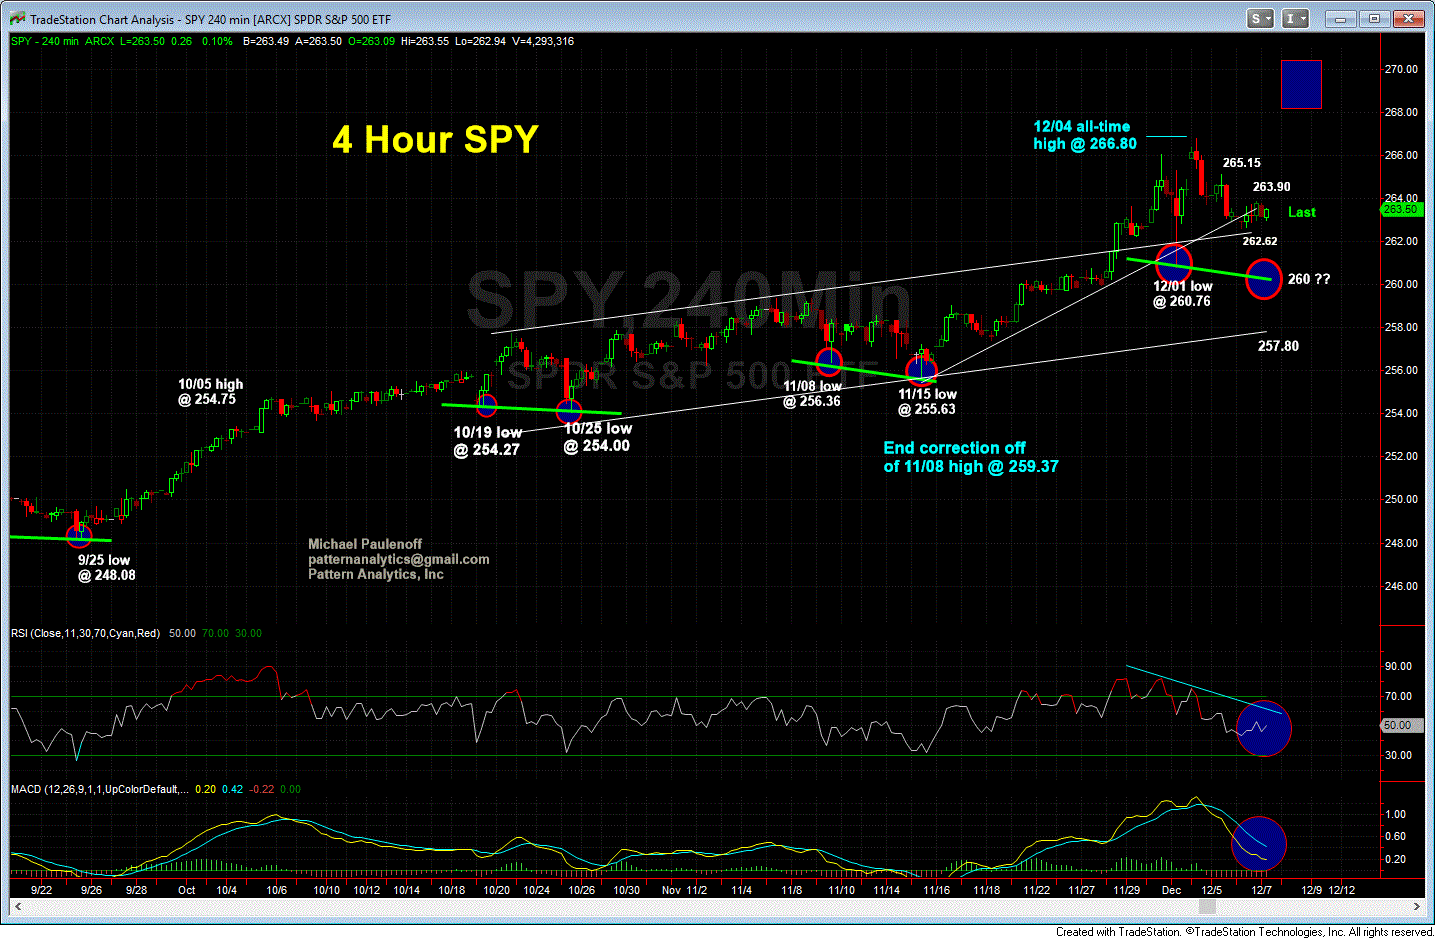Click the '9/25 low @ 248.08' label
The image size is (1435, 938).
106,567
